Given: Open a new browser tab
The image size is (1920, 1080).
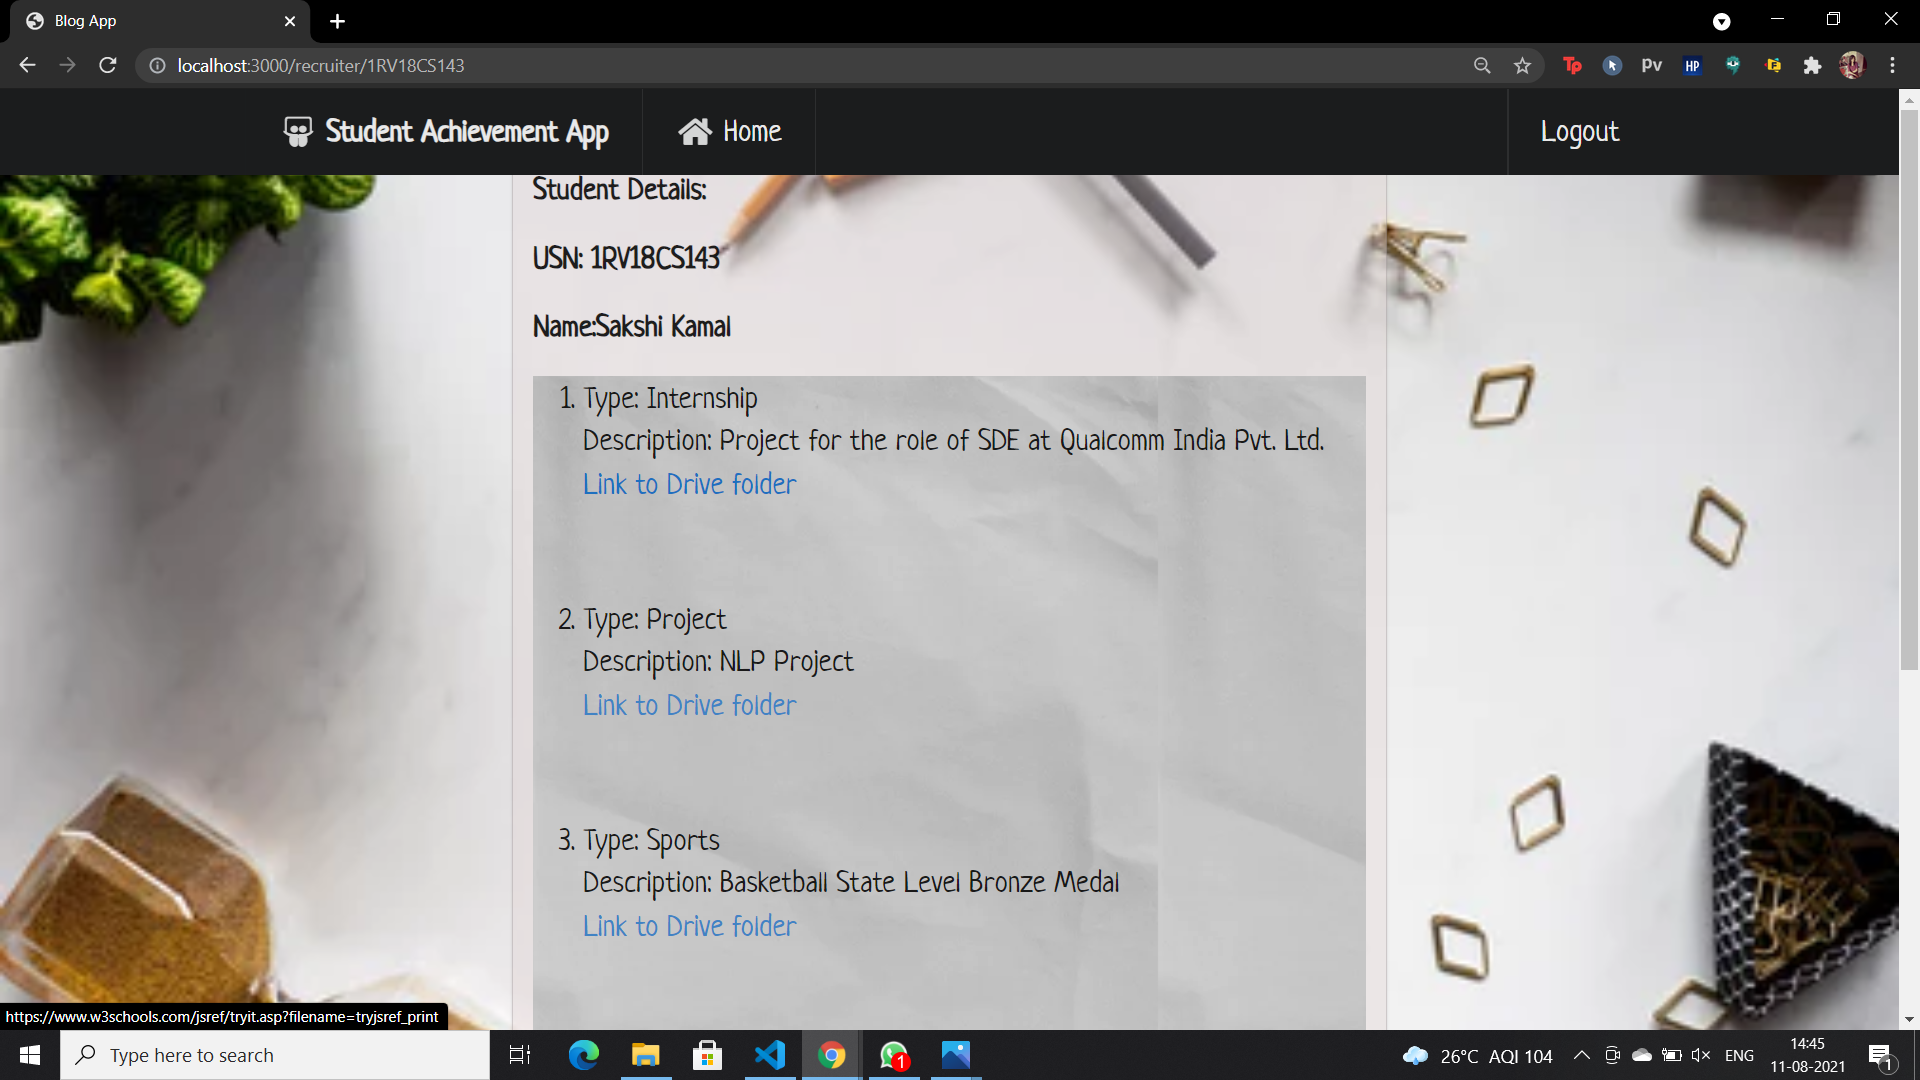Looking at the screenshot, I should tap(338, 21).
